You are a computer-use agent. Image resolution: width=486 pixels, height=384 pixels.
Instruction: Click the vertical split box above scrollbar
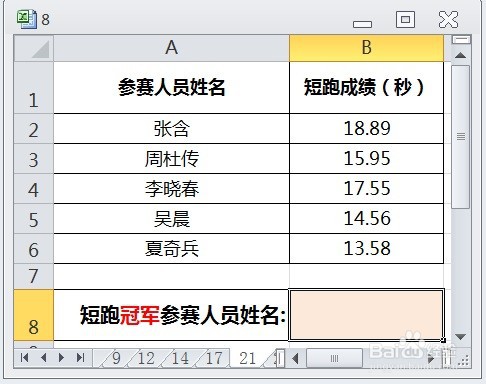coord(461,40)
